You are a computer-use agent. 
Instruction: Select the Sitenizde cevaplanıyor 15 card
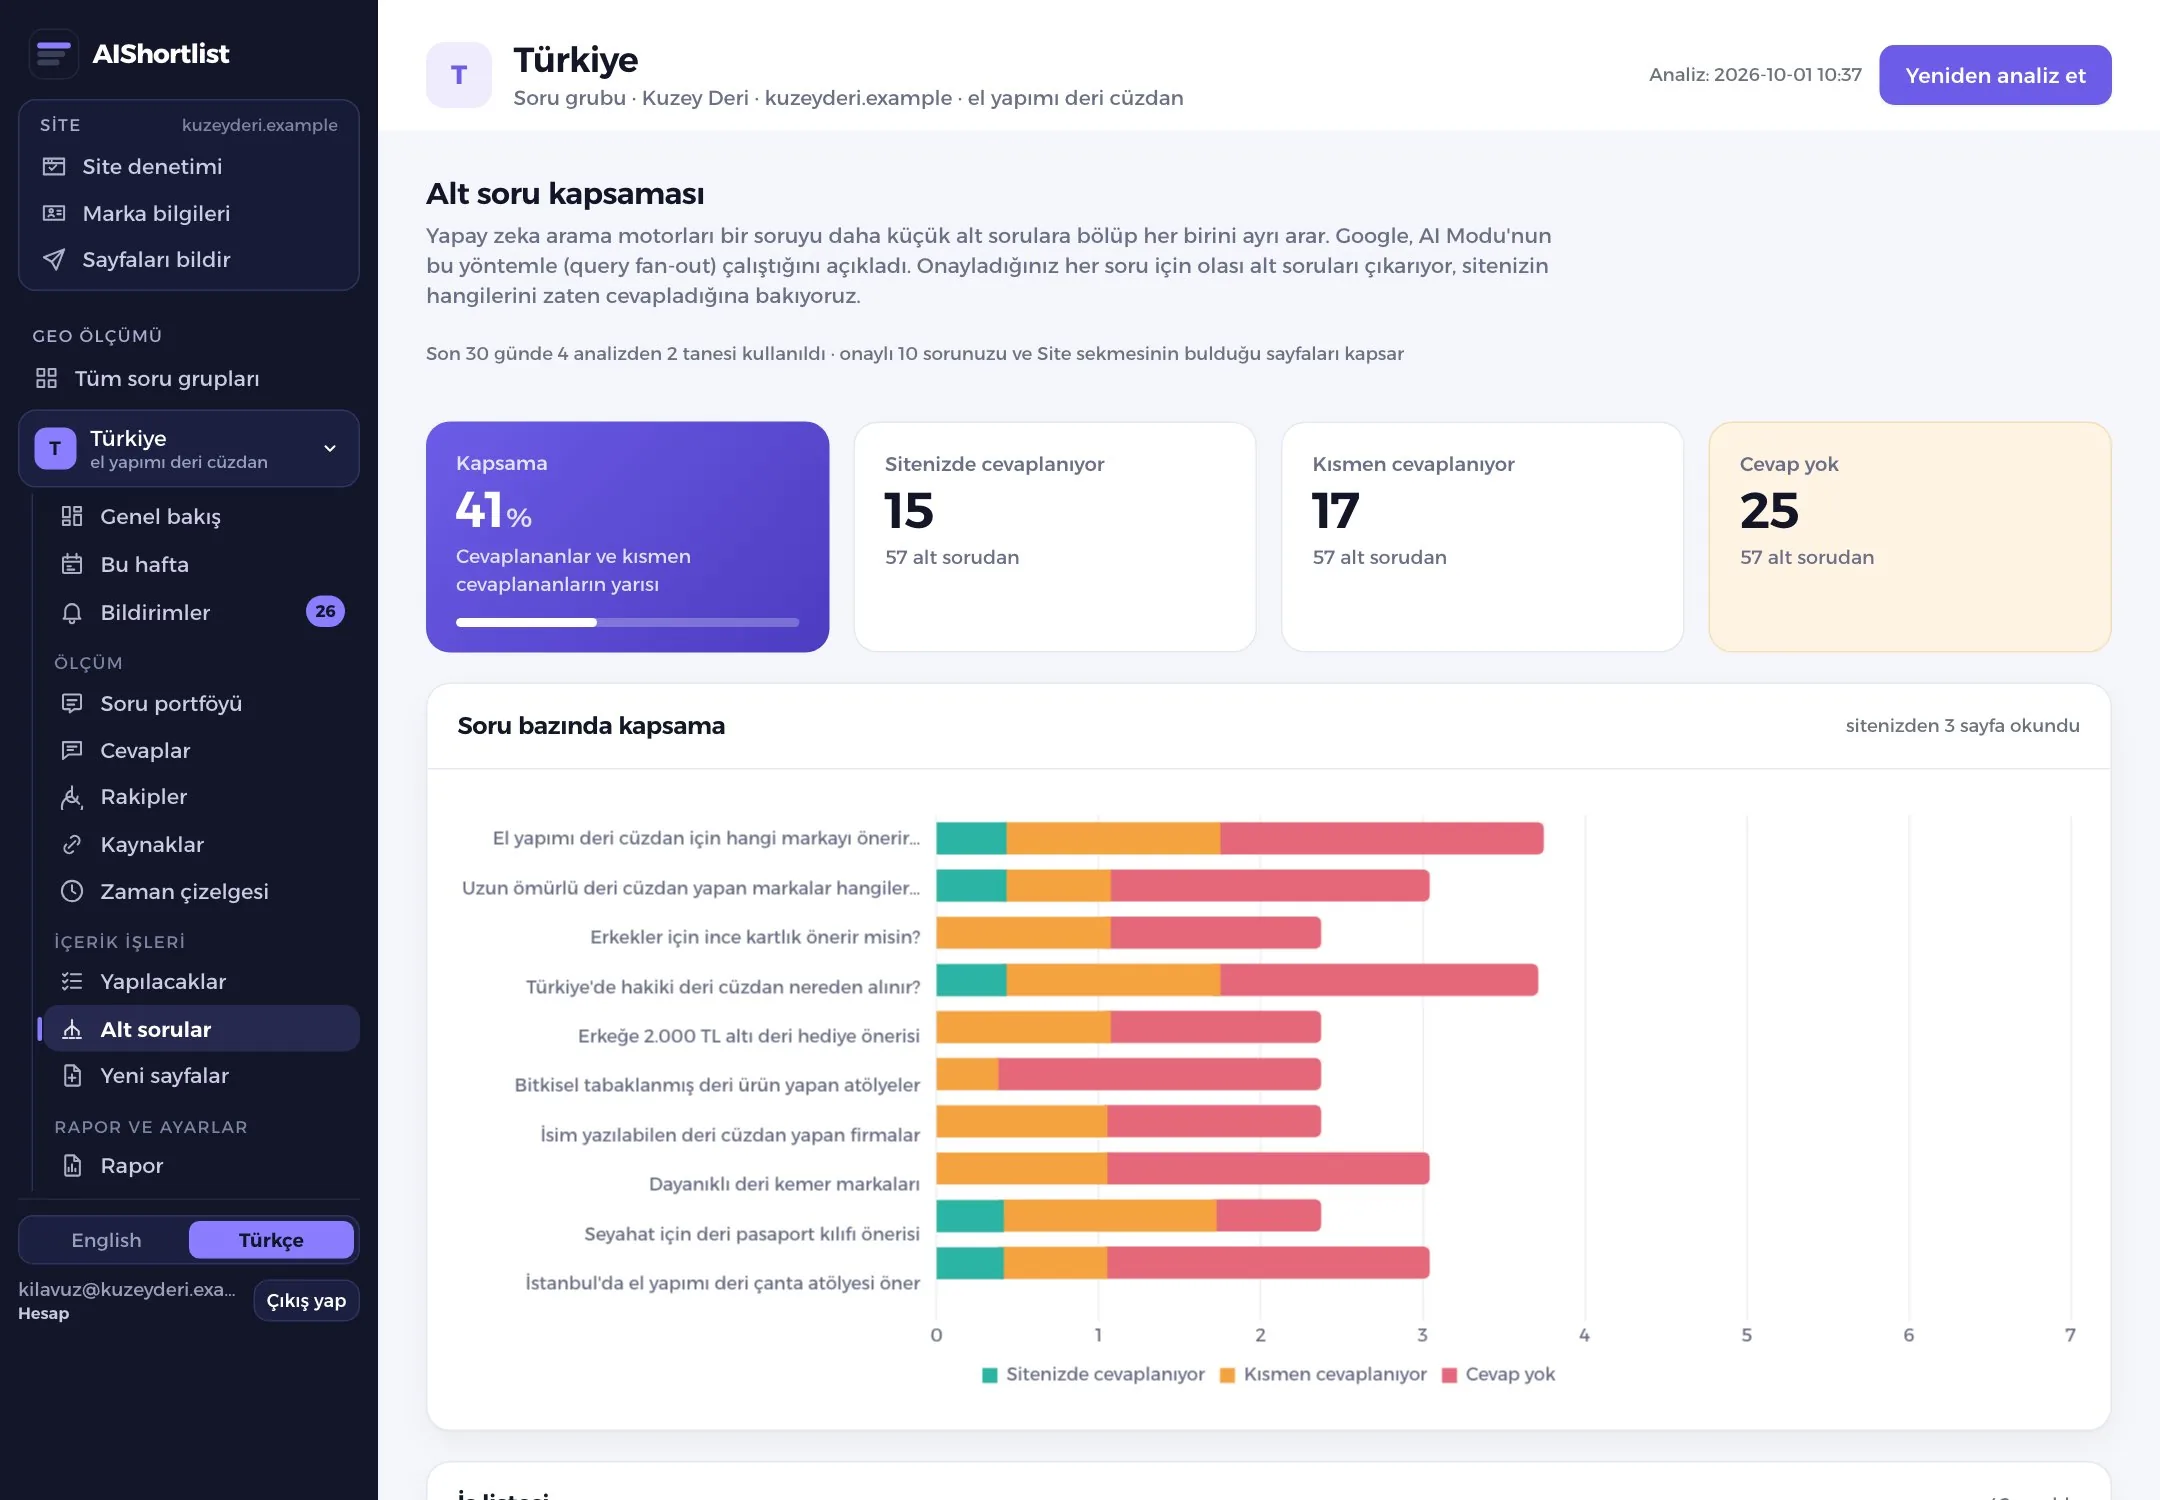(1055, 537)
